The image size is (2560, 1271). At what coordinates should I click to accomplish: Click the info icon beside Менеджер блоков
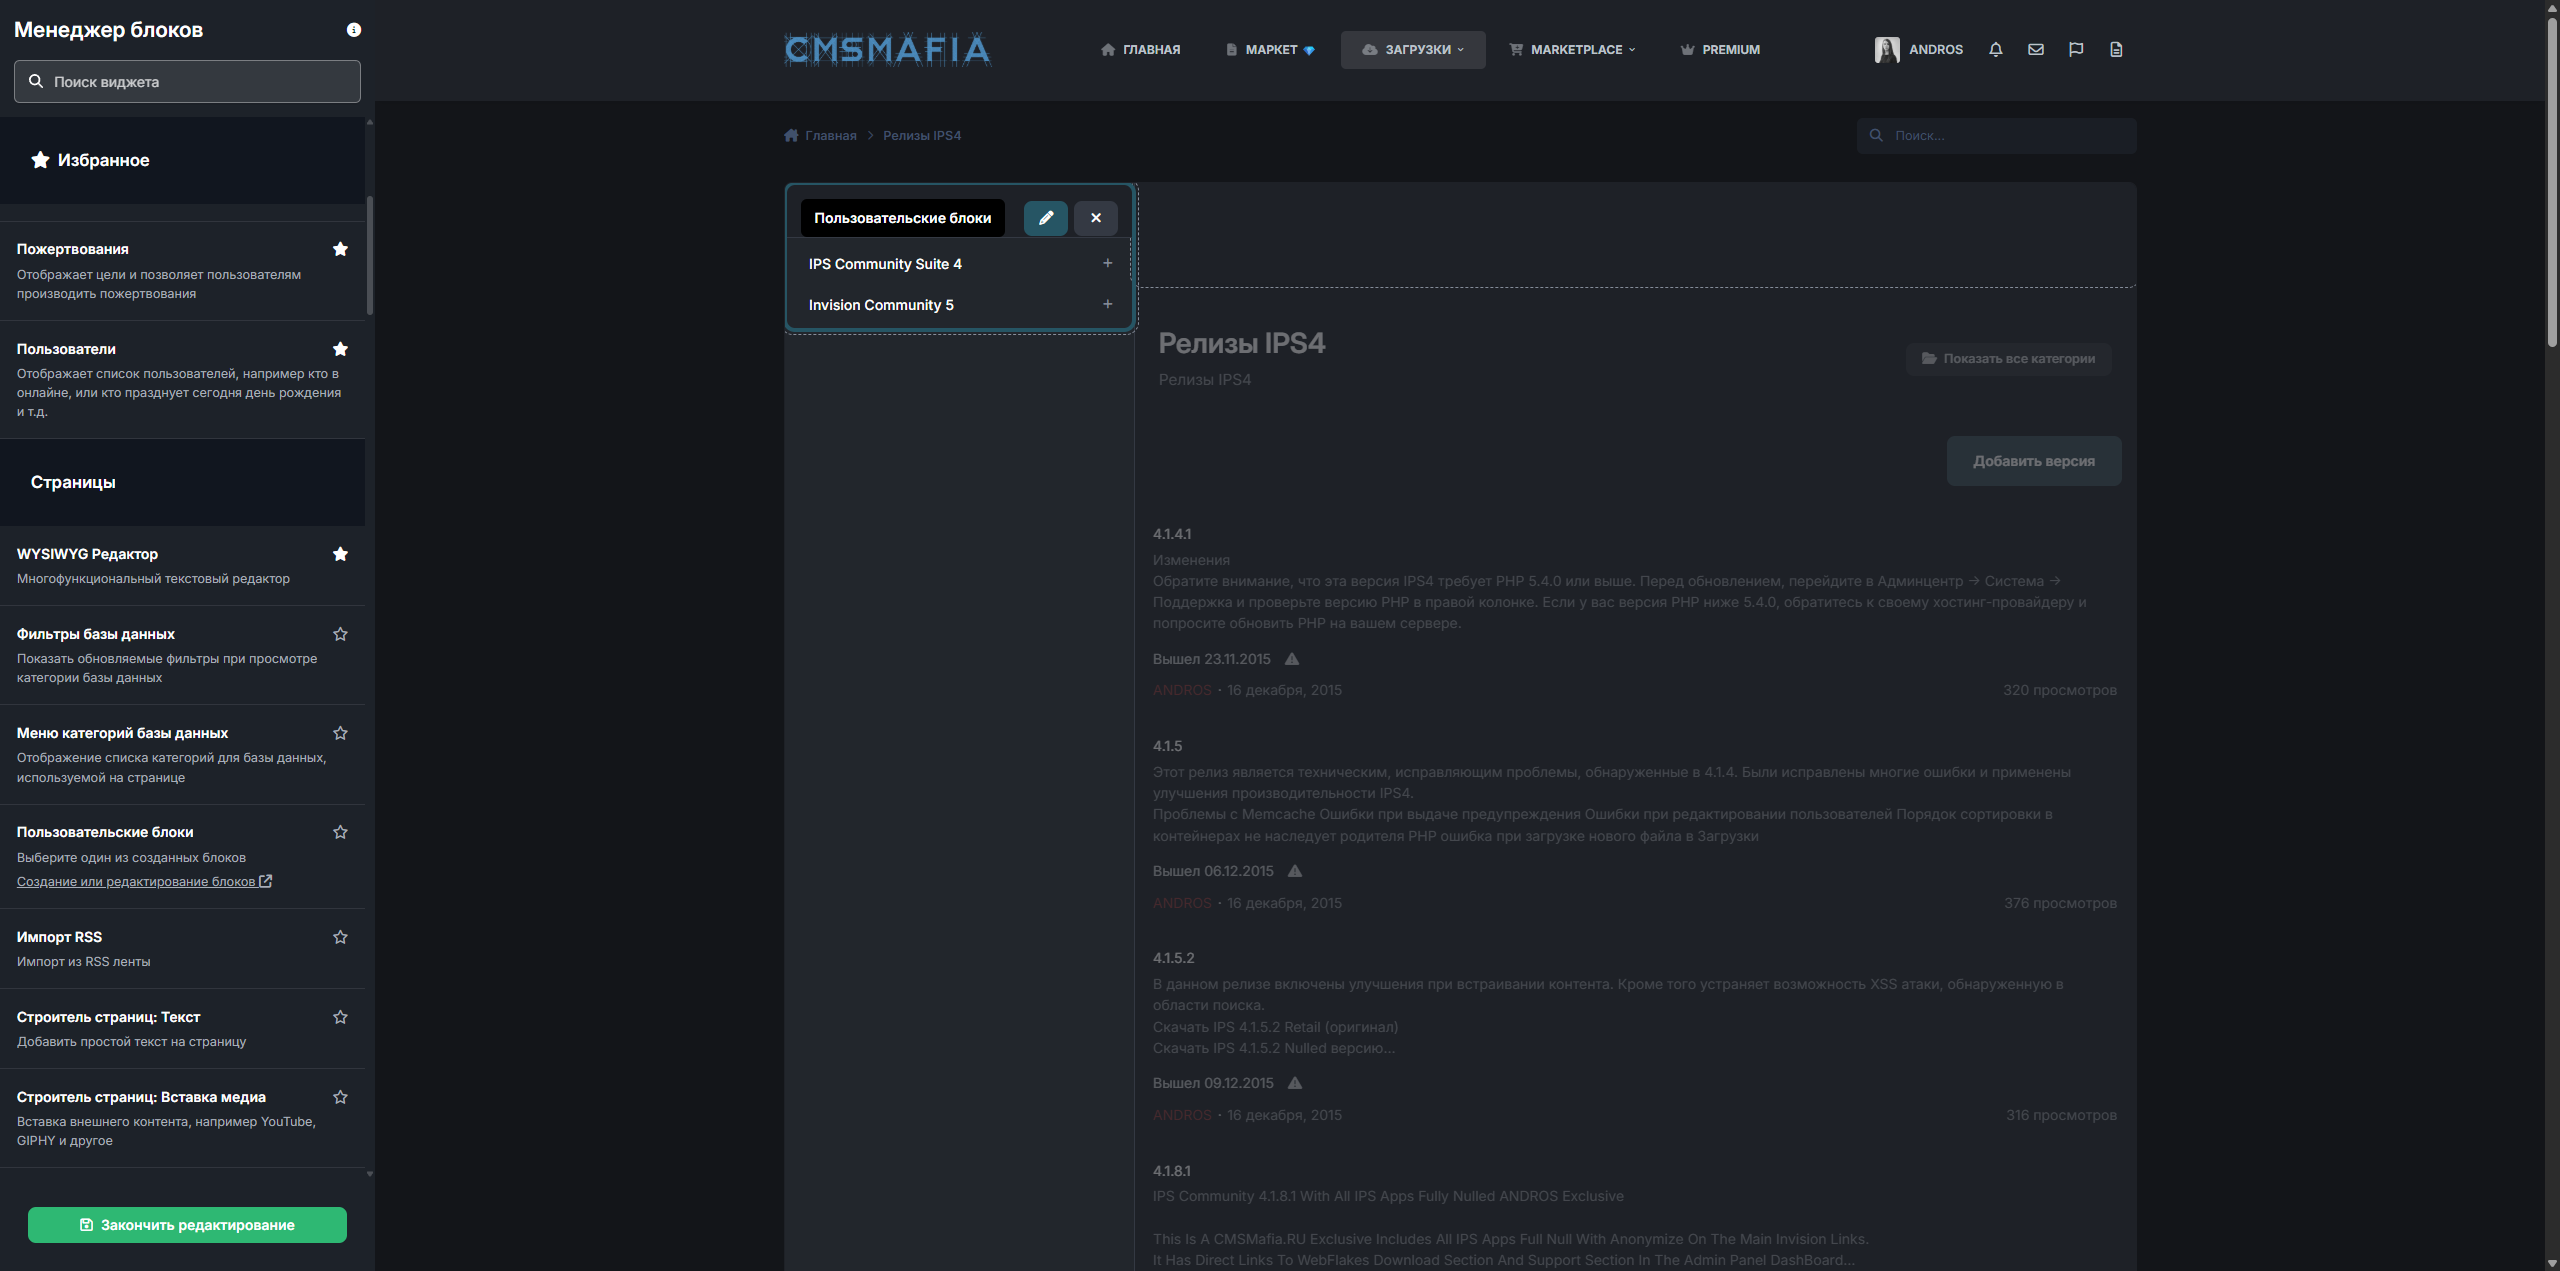[x=353, y=30]
